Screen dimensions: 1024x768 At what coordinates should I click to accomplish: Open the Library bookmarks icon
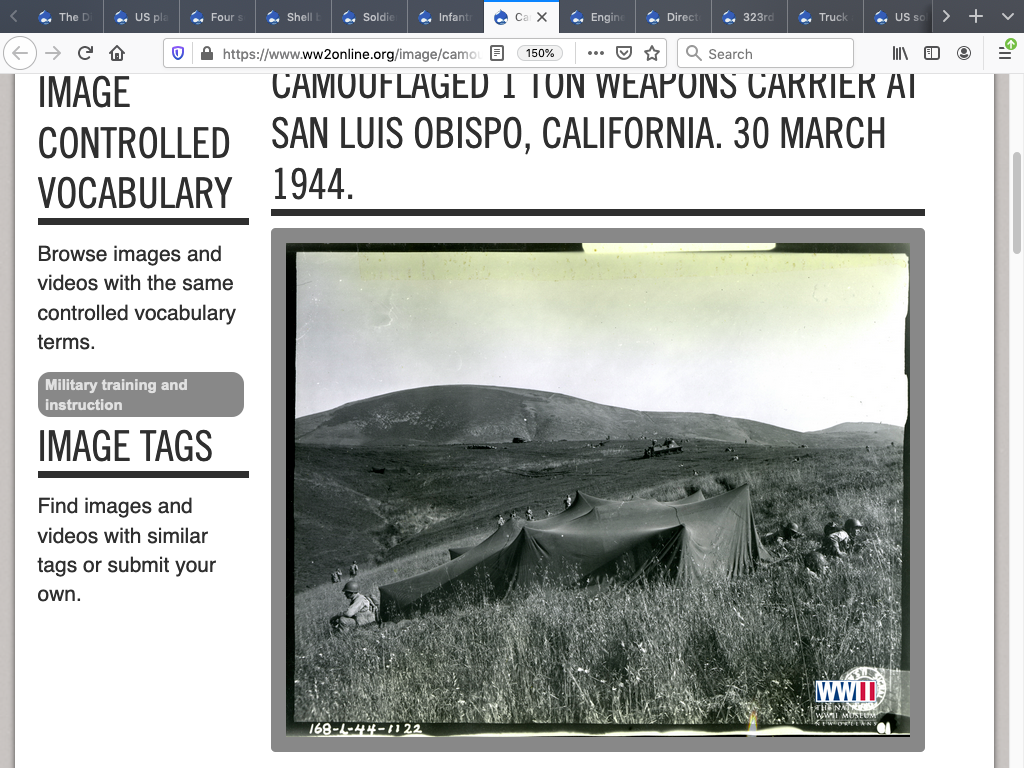pyautogui.click(x=901, y=54)
